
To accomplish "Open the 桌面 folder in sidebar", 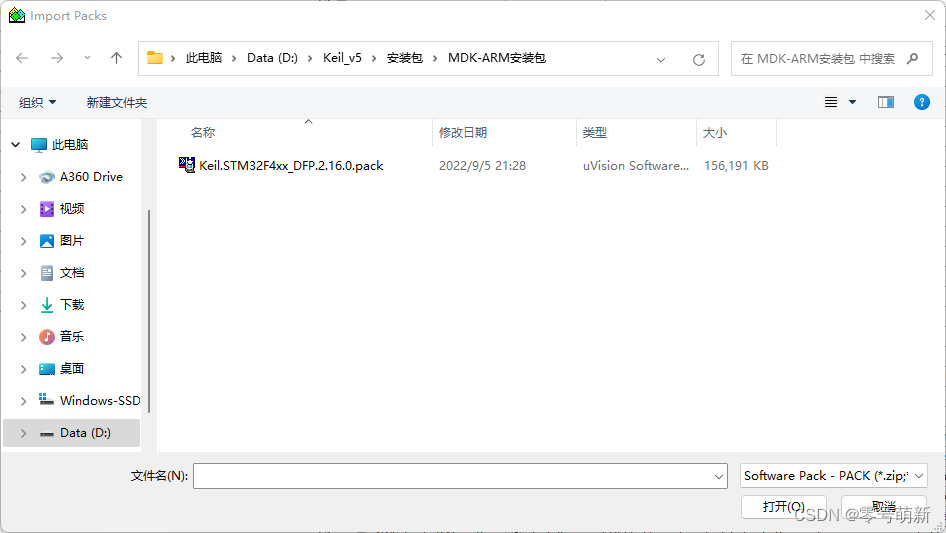I will point(72,369).
